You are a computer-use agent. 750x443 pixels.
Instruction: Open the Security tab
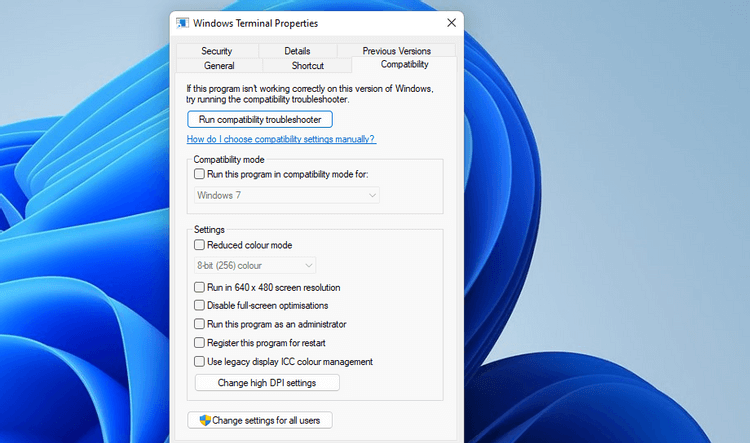[x=217, y=51]
